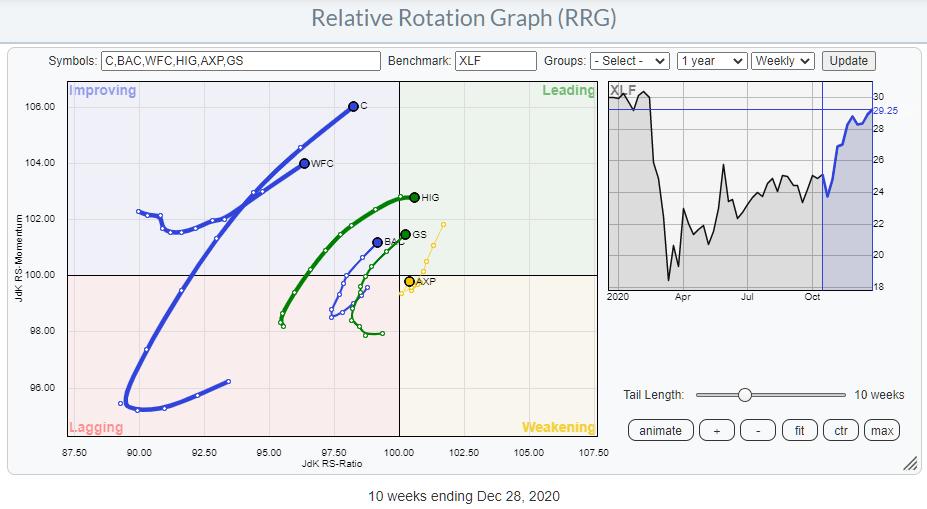The image size is (927, 509).
Task: Select the GS data point marker
Action: 405,234
